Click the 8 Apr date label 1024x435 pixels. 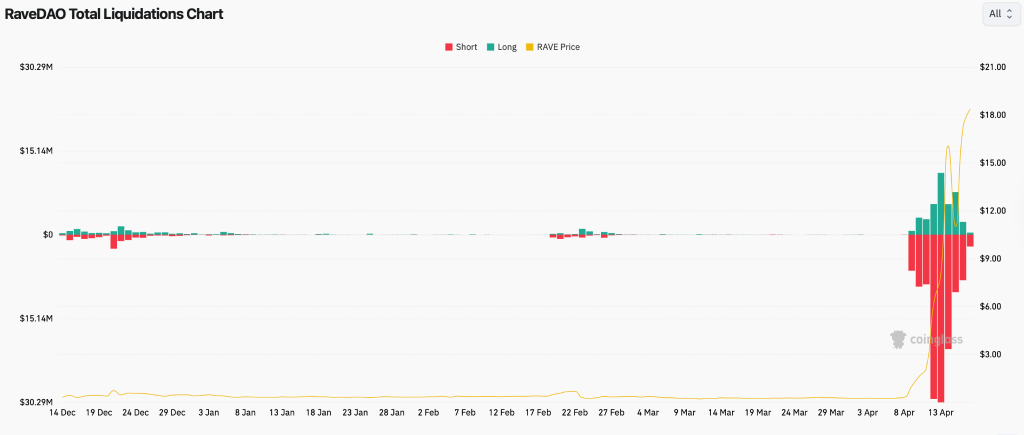pos(905,412)
